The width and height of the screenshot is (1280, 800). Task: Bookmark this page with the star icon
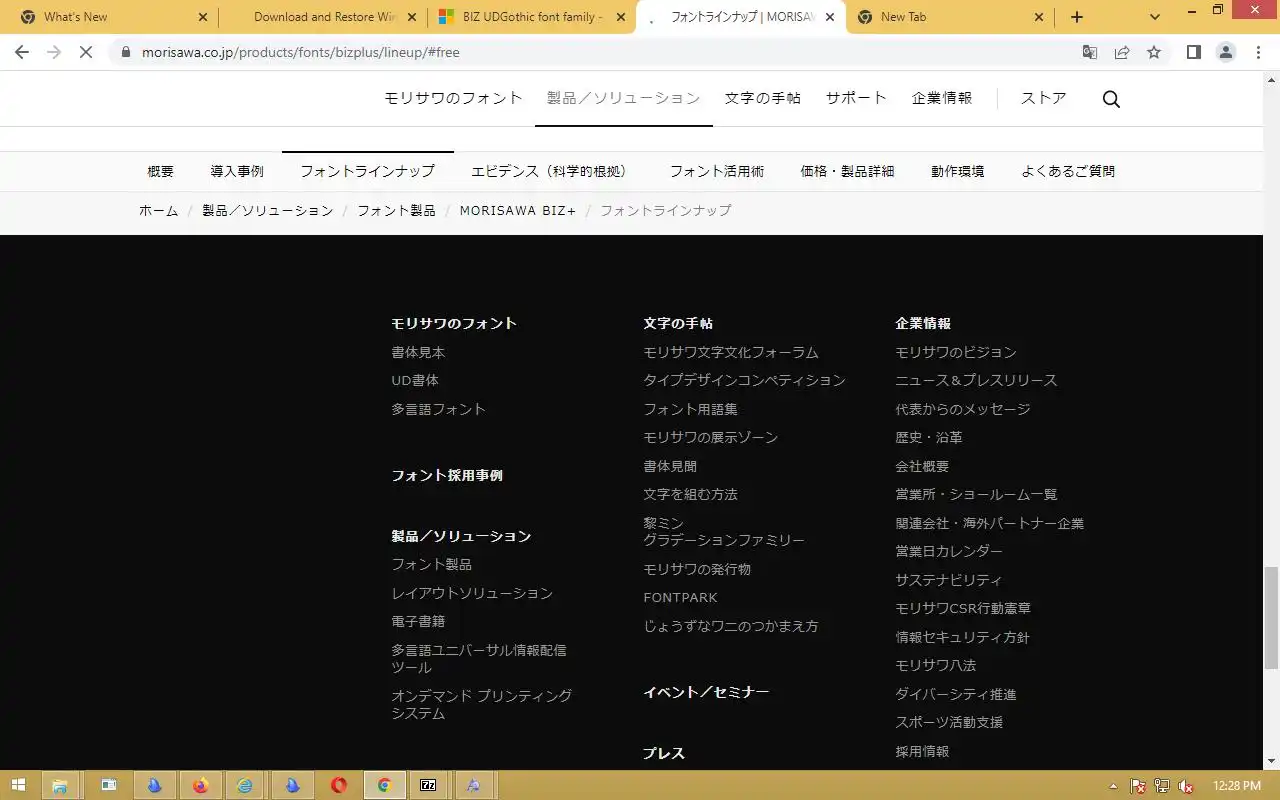coord(1154,52)
